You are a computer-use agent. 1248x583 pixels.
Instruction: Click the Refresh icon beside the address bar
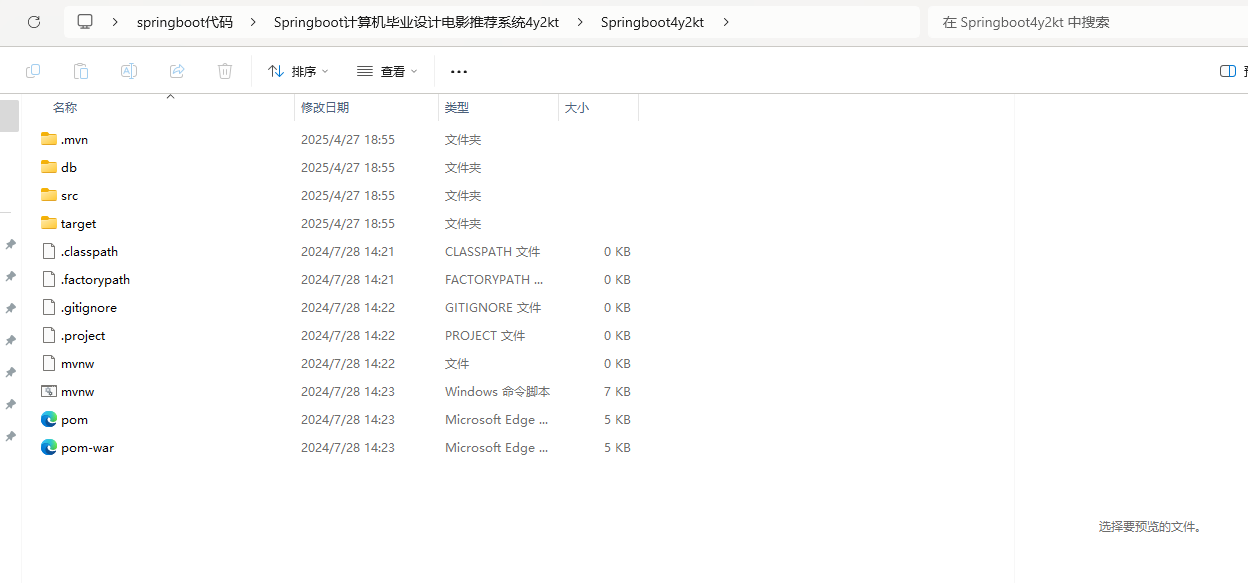tap(33, 21)
